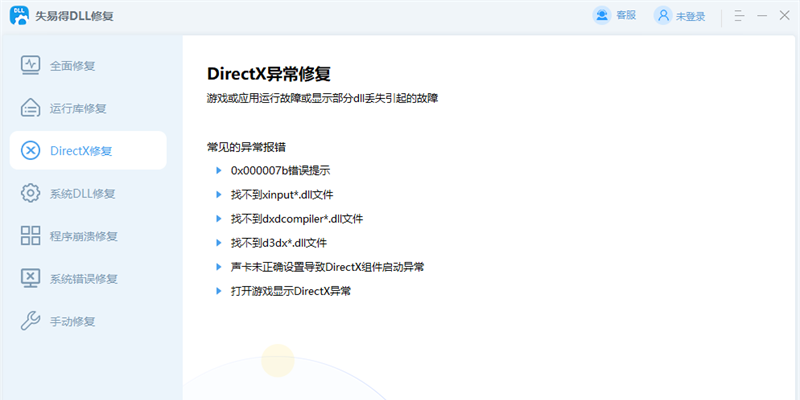Click the 未登录 user avatar icon
This screenshot has height=400, width=800.
coord(663,15)
